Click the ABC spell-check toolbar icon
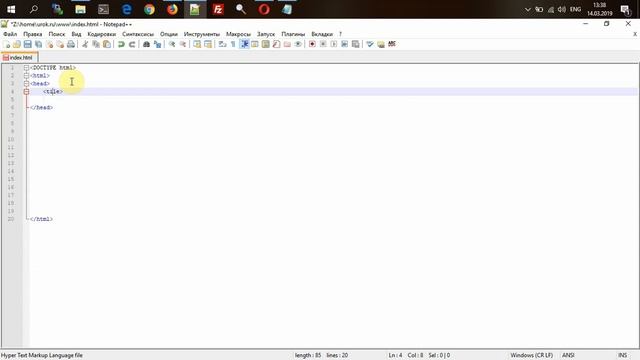The image size is (640, 360). click(392, 44)
